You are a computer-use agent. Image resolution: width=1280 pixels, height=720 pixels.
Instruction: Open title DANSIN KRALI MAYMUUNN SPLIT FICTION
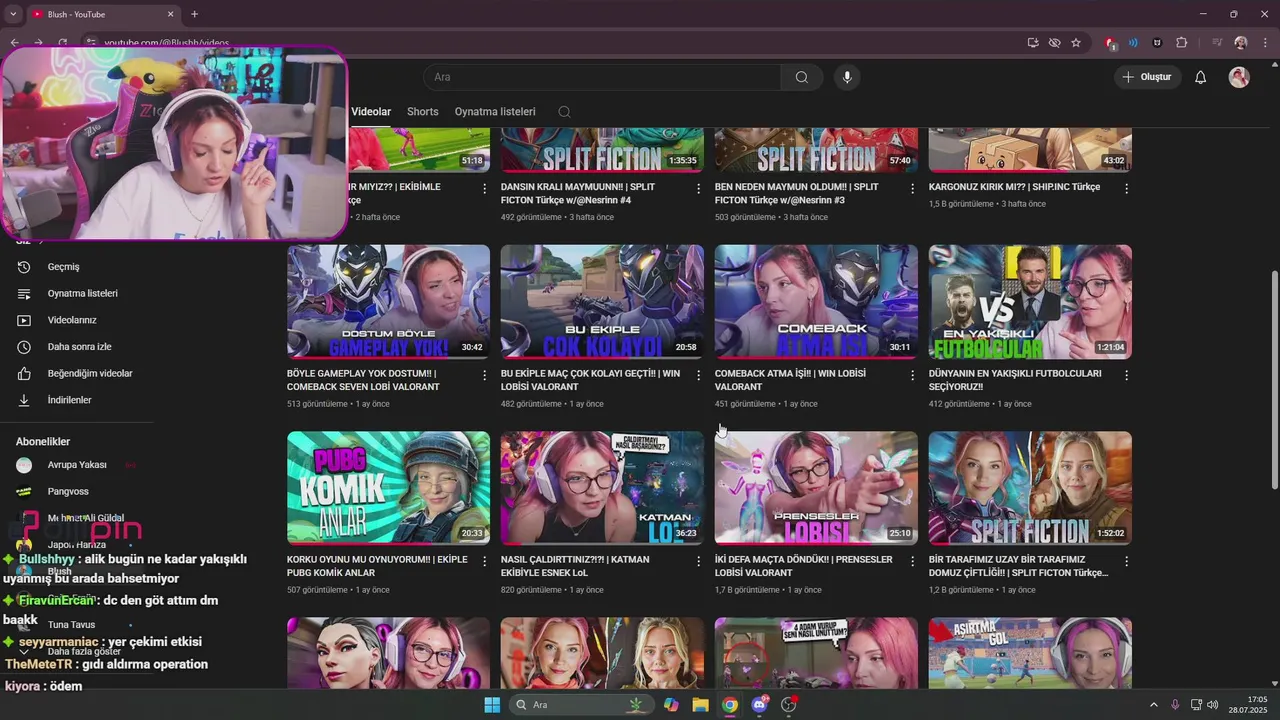tap(578, 193)
